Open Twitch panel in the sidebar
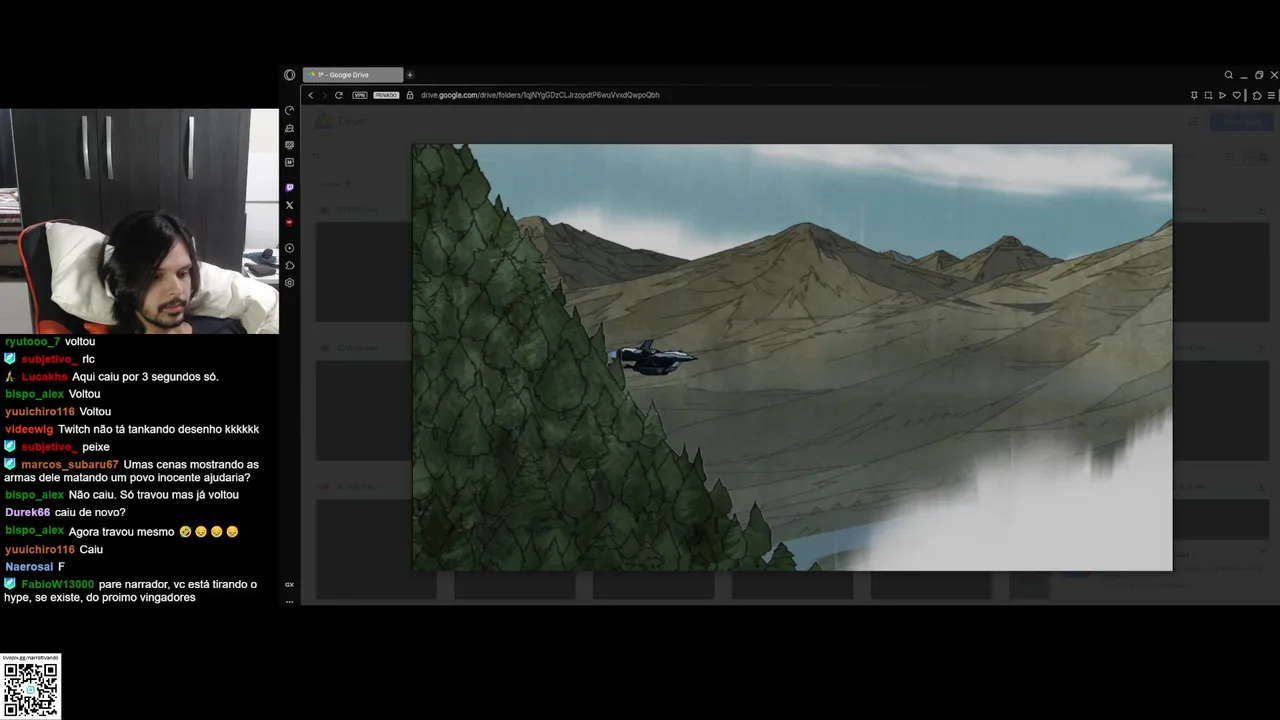The height and width of the screenshot is (720, 1280). [290, 187]
